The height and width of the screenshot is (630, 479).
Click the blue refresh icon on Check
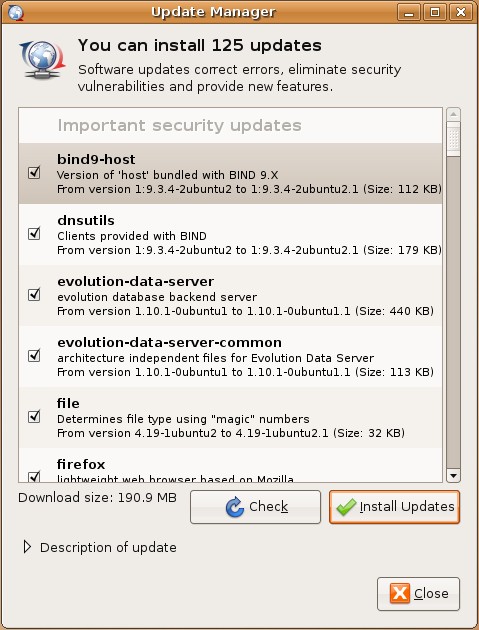pos(235,507)
